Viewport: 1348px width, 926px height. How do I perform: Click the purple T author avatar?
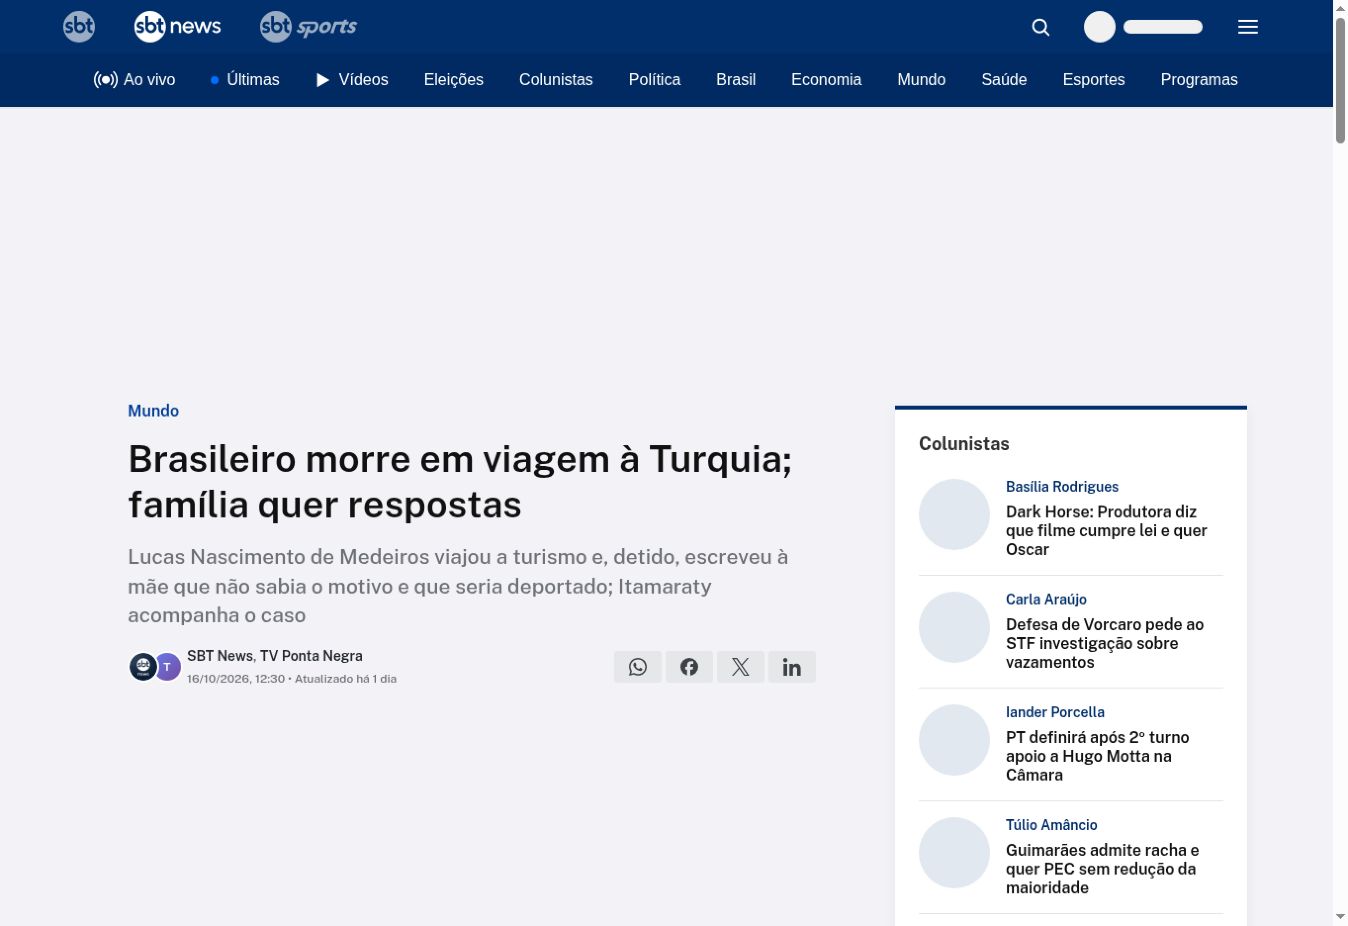tap(168, 667)
